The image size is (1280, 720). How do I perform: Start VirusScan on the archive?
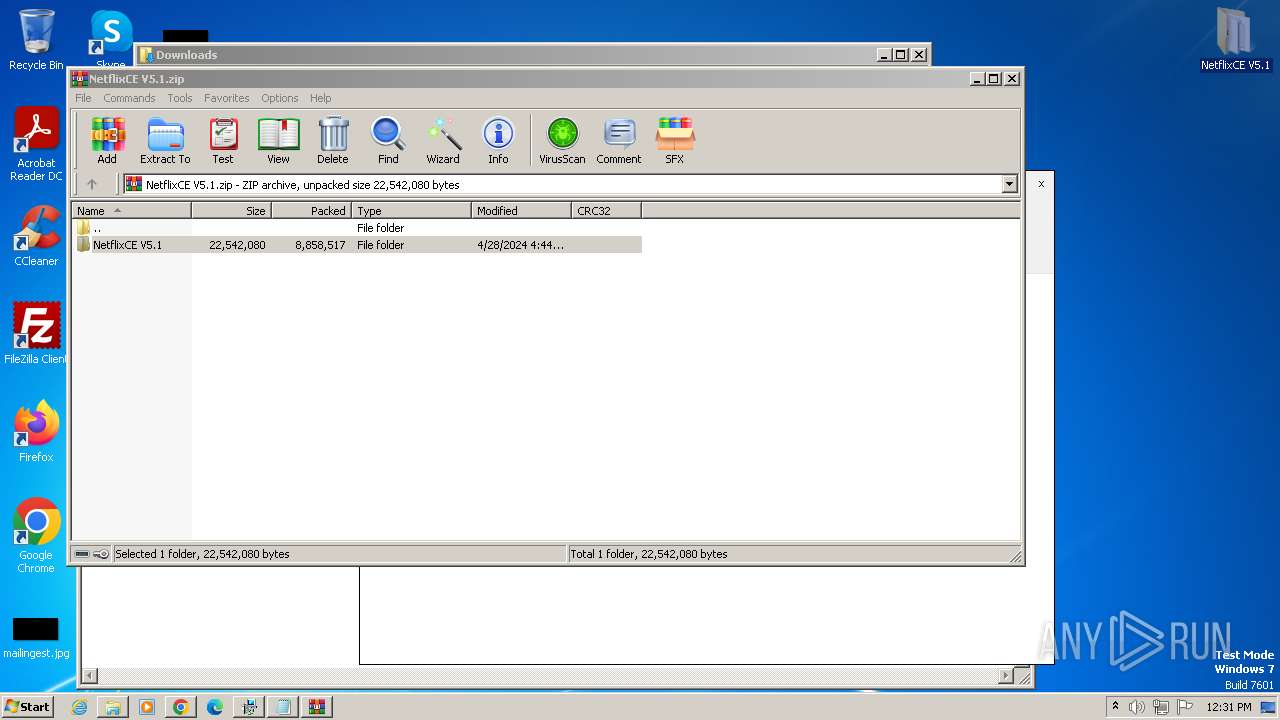pos(562,140)
